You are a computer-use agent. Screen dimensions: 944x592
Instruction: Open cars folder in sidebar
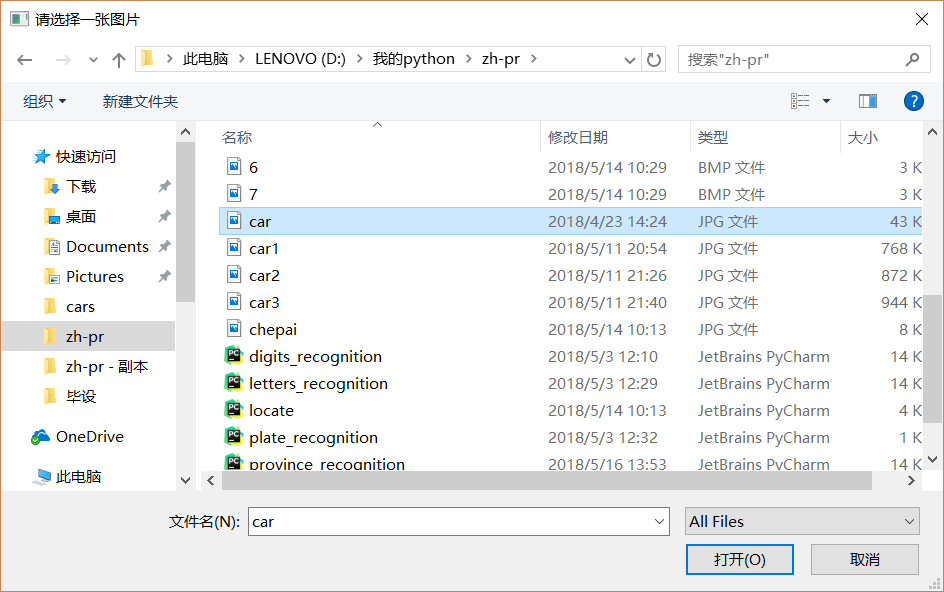click(x=80, y=307)
